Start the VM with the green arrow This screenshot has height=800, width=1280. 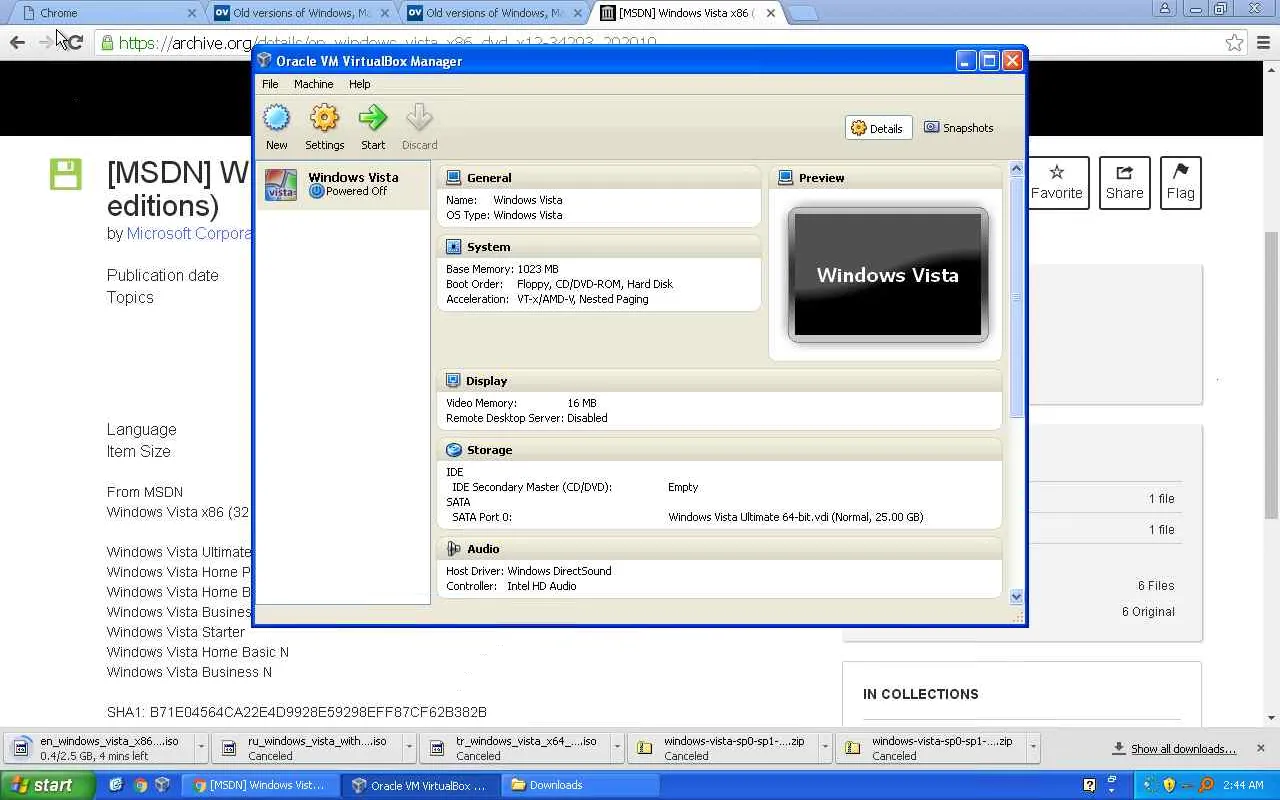373,118
